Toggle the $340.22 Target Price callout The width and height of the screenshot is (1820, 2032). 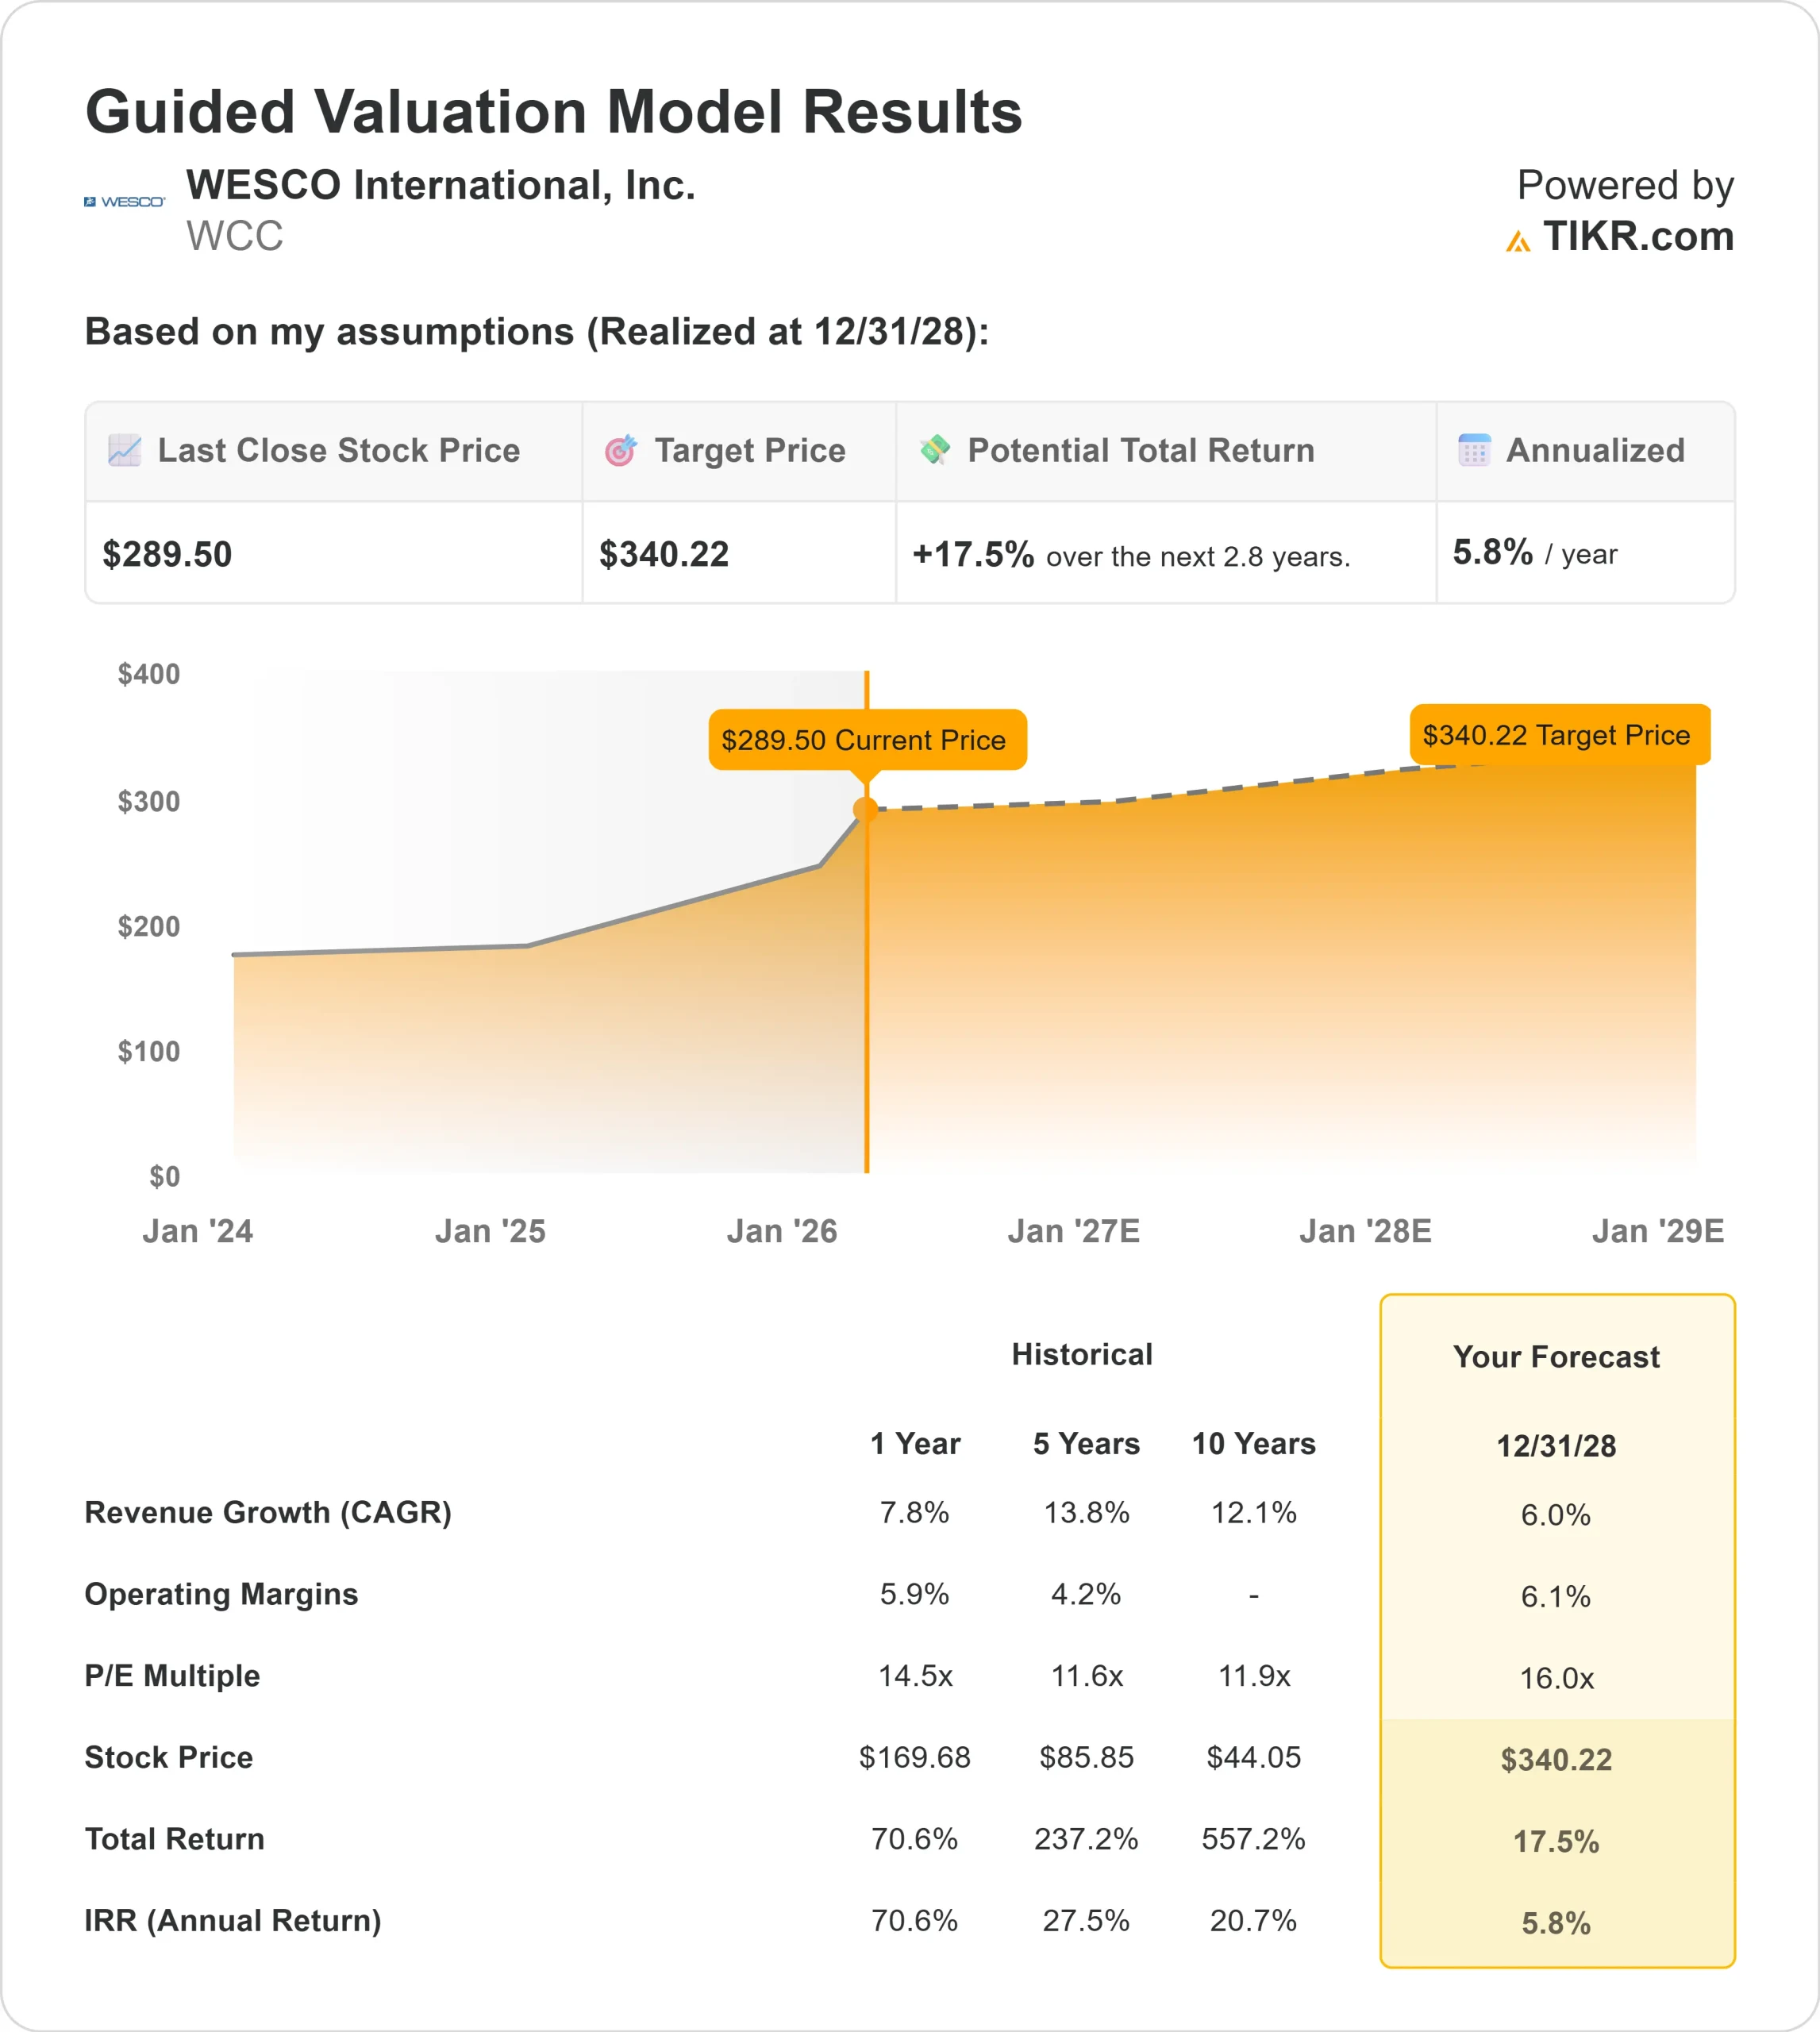pos(1560,735)
